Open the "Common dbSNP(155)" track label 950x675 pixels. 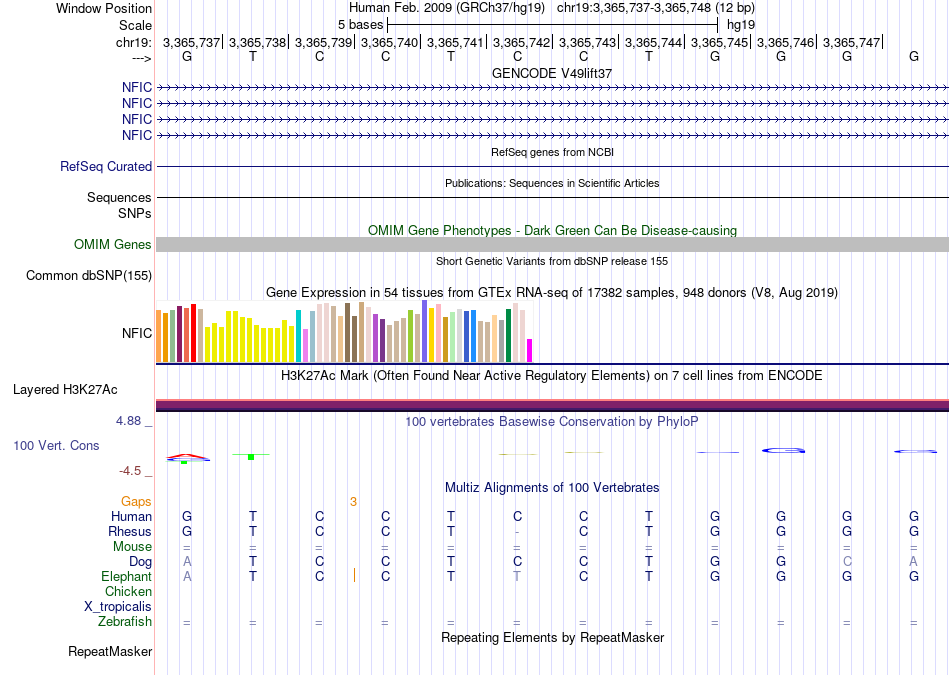(x=89, y=276)
